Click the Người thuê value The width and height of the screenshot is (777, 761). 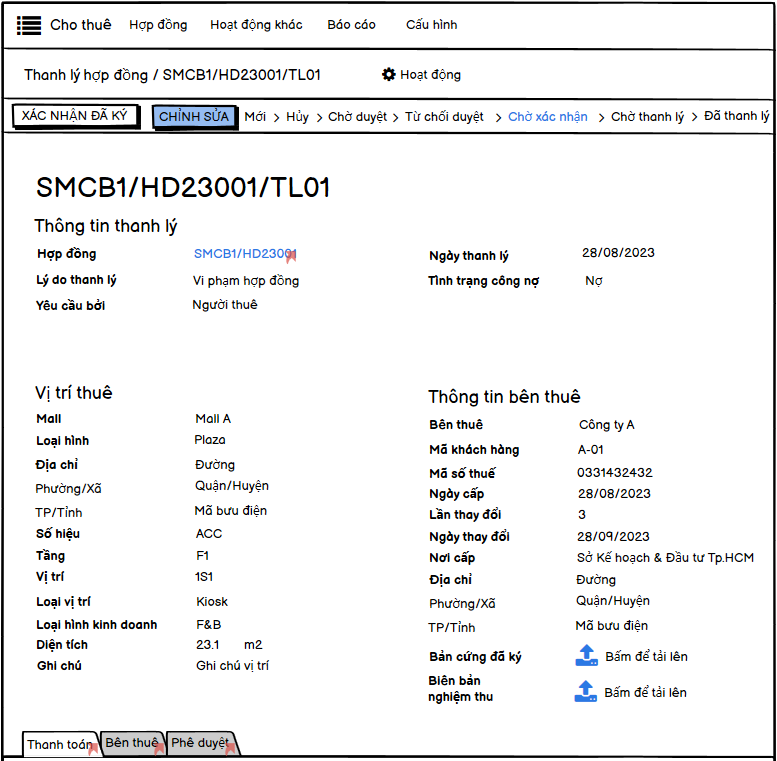pos(224,305)
